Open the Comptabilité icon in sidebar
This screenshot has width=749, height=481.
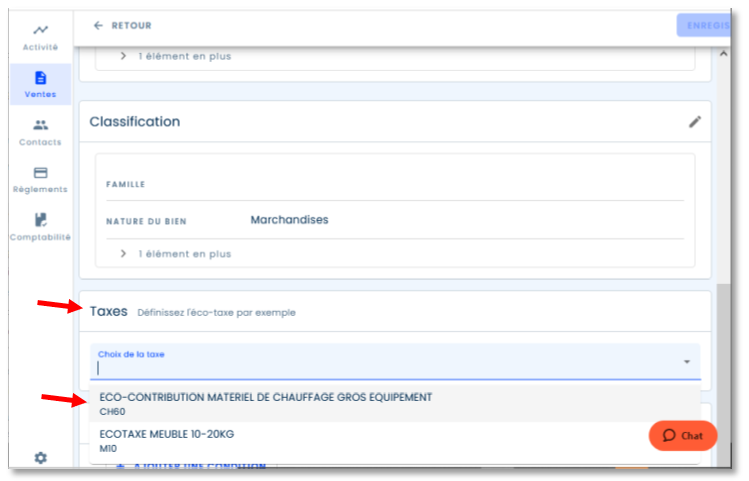pos(41,220)
